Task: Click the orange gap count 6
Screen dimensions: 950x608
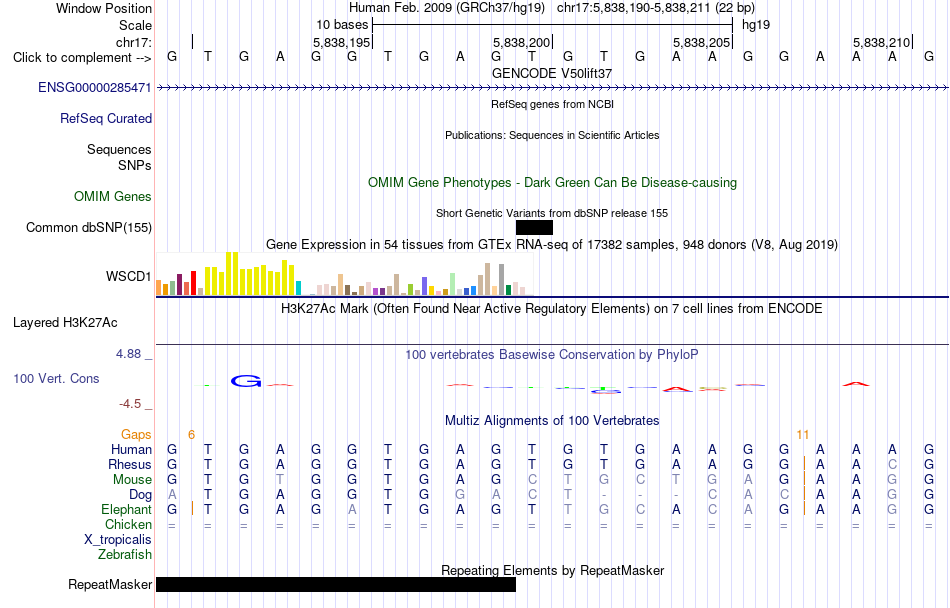Action: coord(191,435)
